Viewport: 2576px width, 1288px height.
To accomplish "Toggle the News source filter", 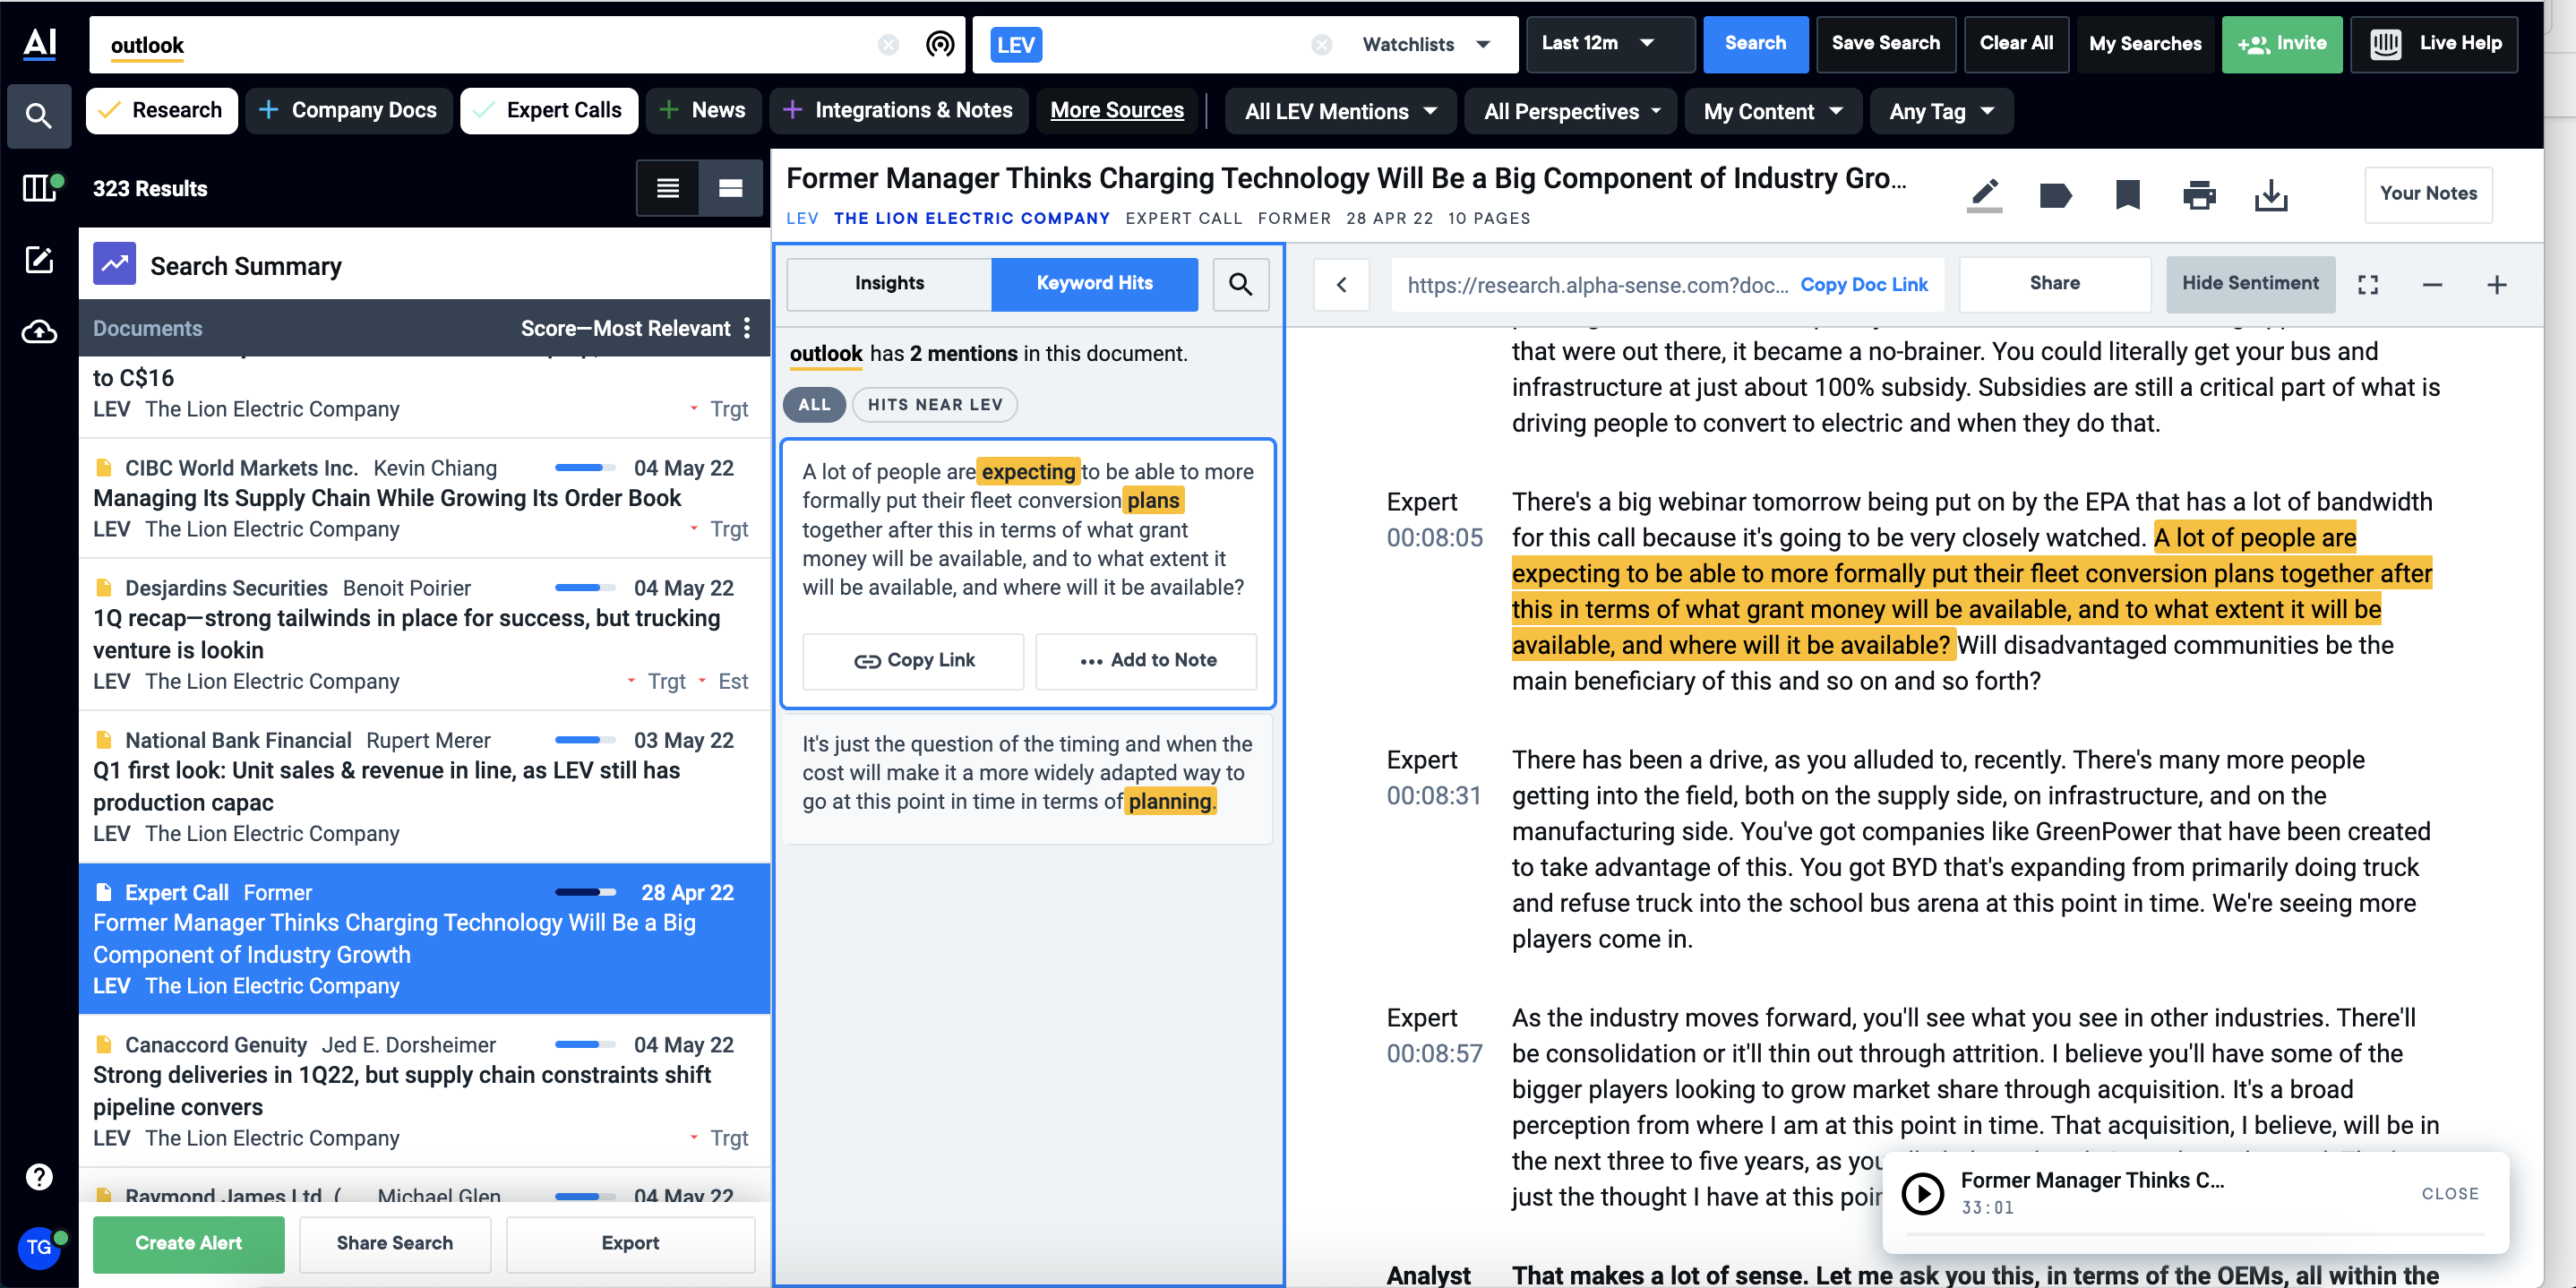I will coord(703,111).
